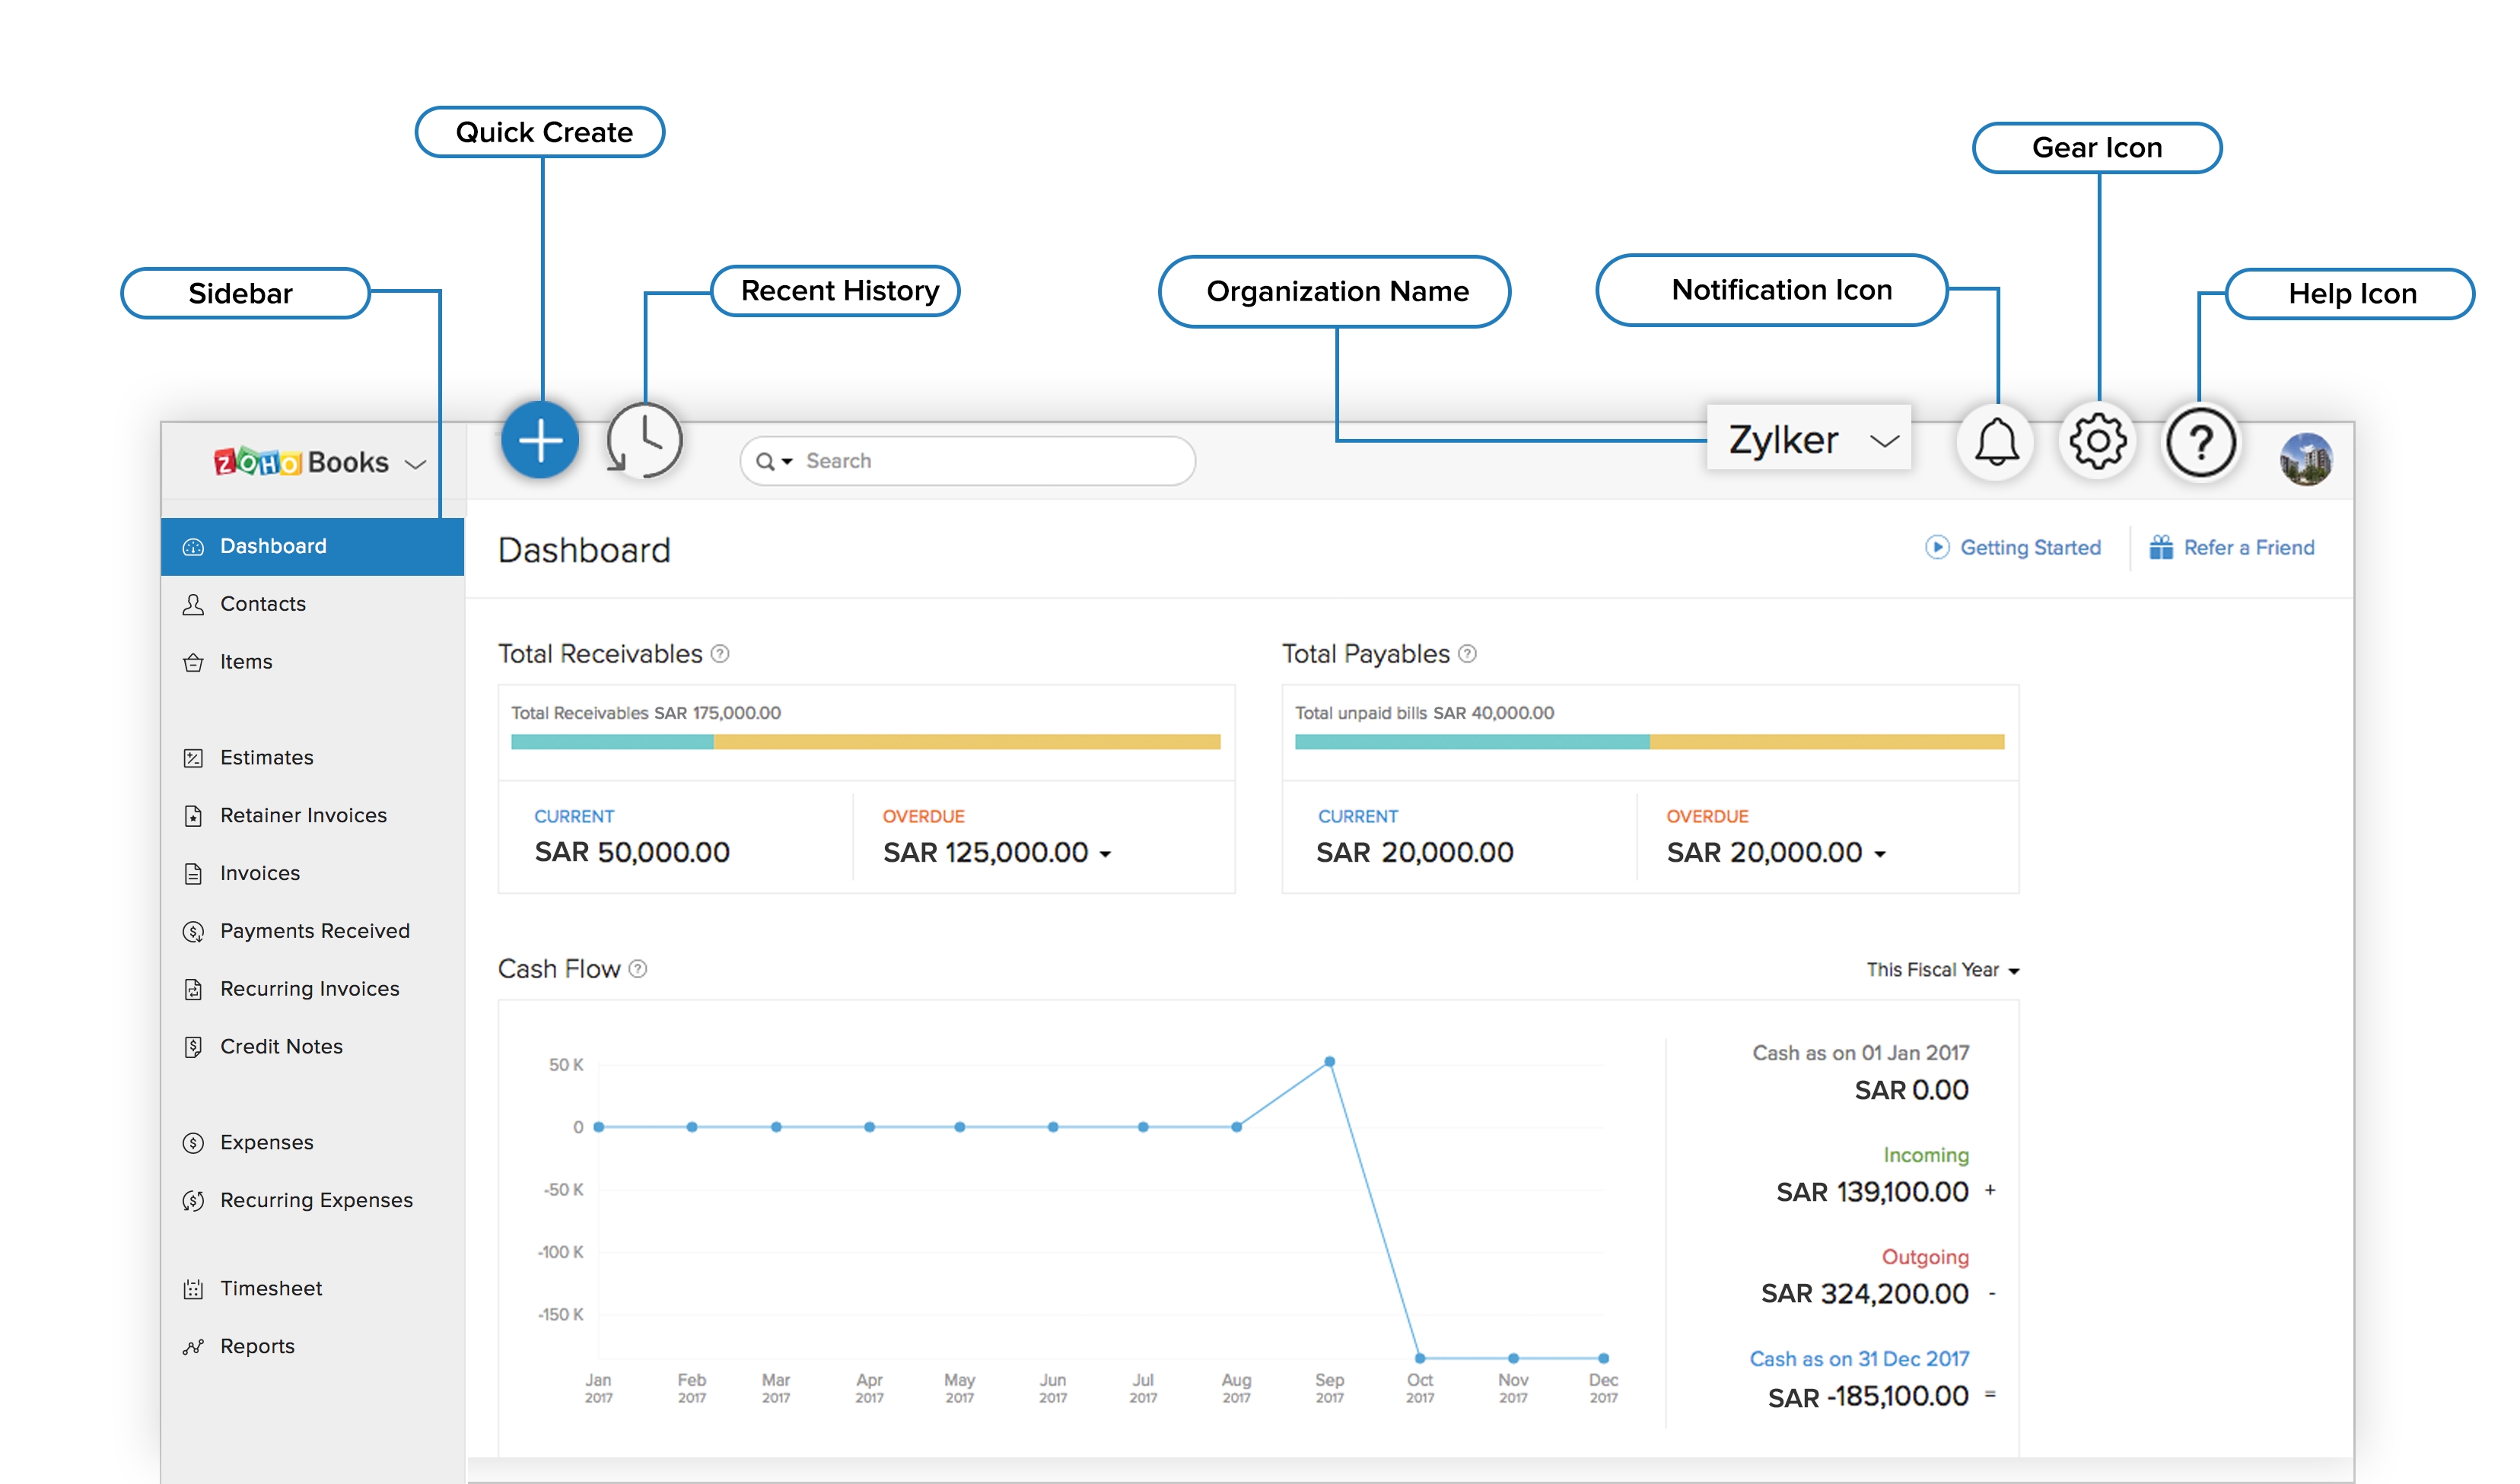
Task: Click the Quick Create plus button
Action: (x=540, y=441)
